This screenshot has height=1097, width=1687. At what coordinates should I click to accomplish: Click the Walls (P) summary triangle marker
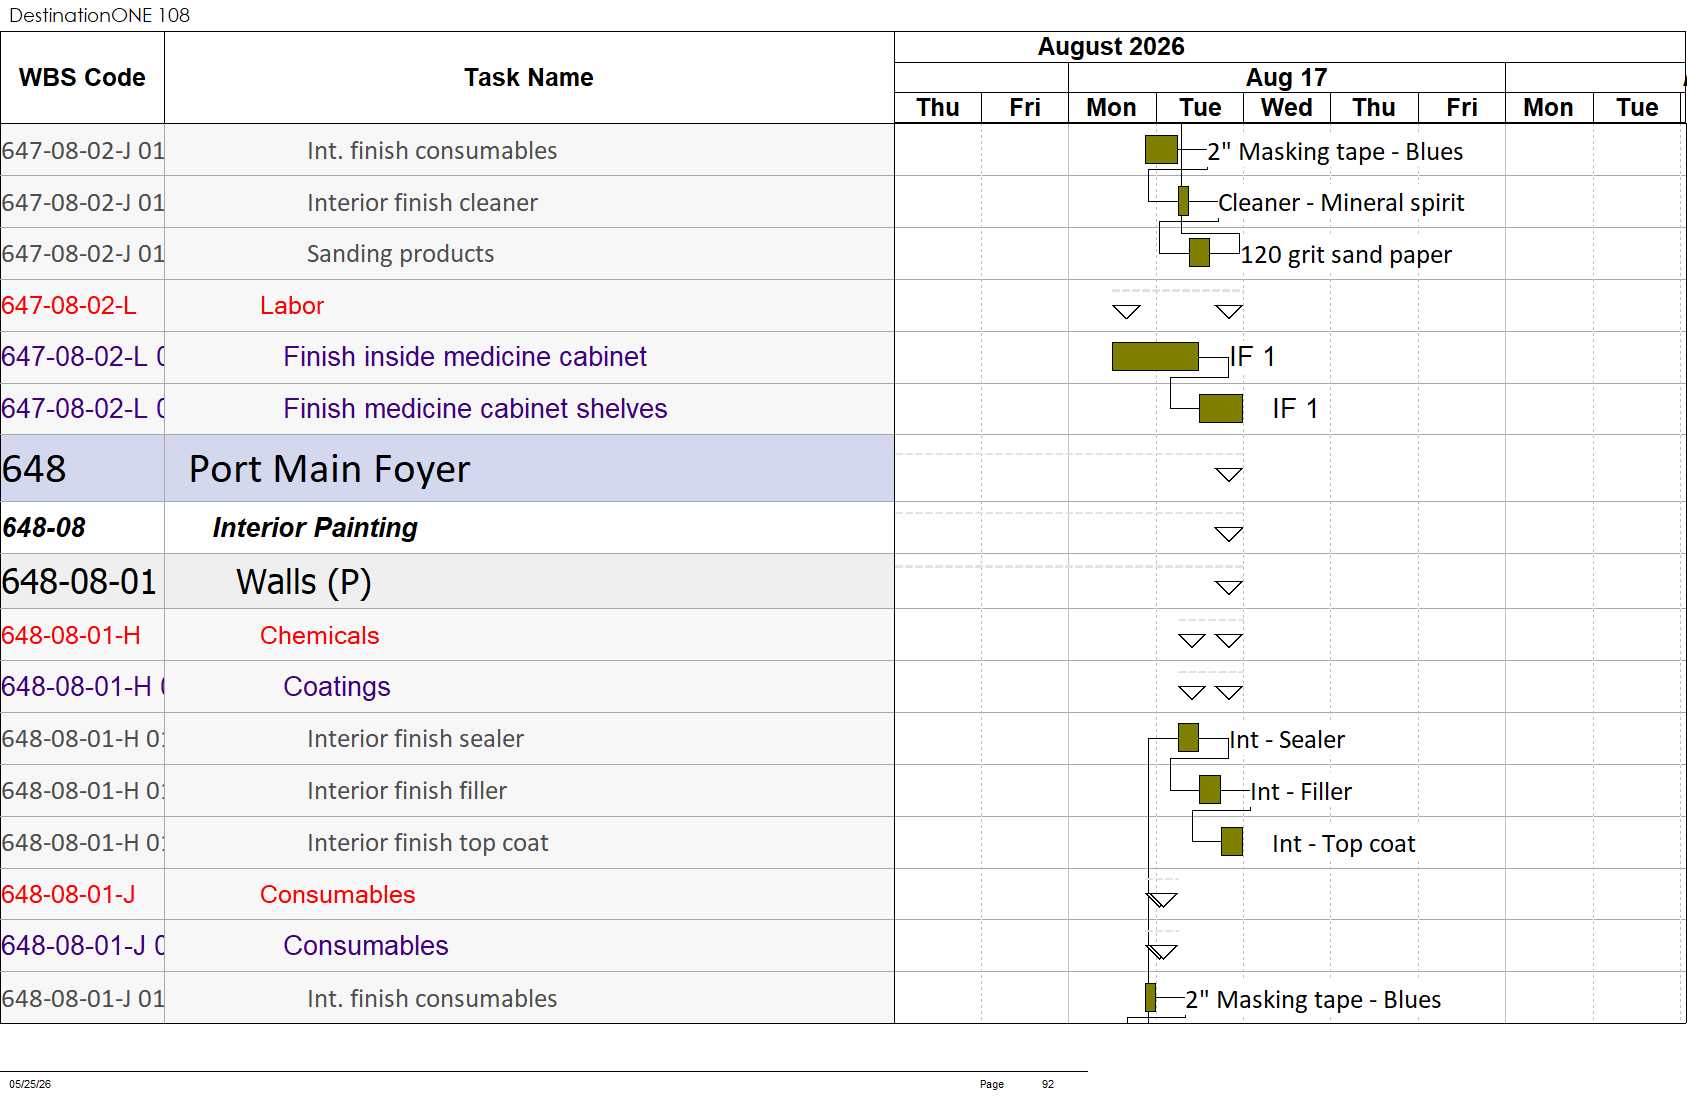tap(1229, 587)
